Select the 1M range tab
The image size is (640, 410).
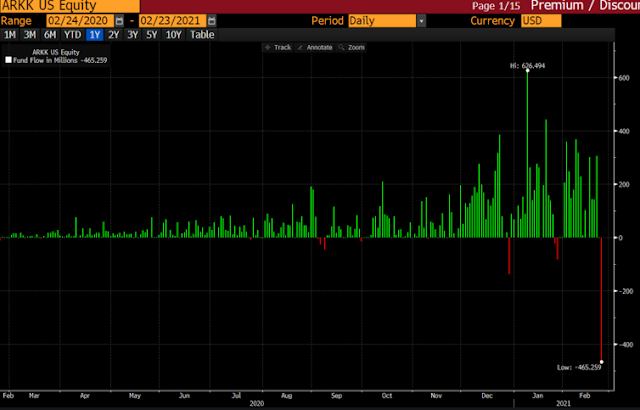(x=10, y=35)
